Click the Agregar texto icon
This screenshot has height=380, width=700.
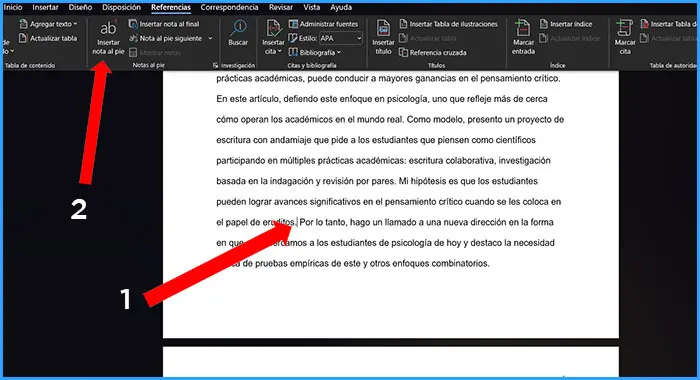tap(23, 24)
